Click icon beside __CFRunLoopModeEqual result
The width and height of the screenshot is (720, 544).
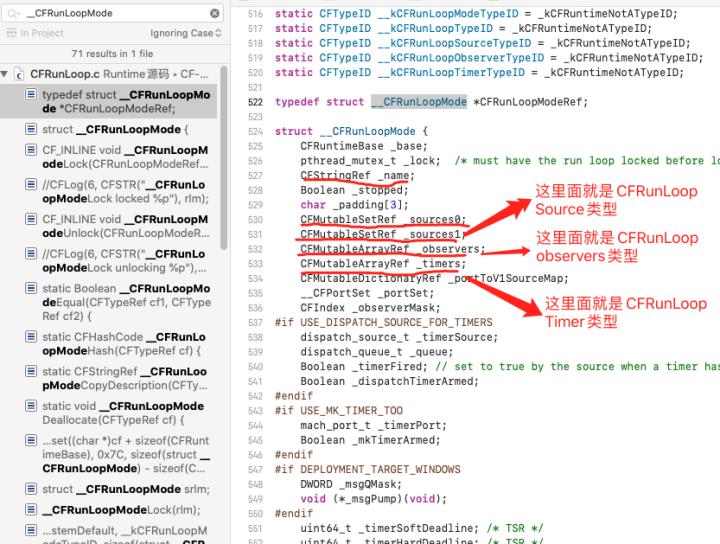pyautogui.click(x=31, y=288)
